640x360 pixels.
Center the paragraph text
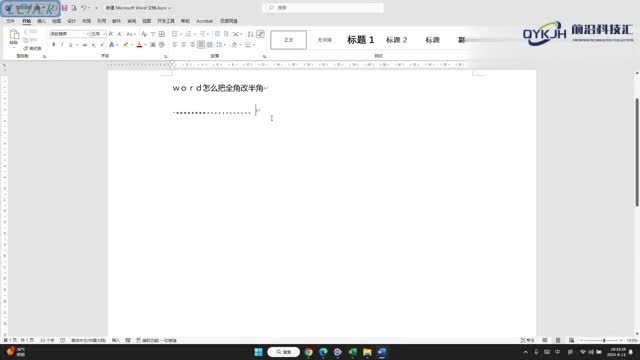click(184, 45)
